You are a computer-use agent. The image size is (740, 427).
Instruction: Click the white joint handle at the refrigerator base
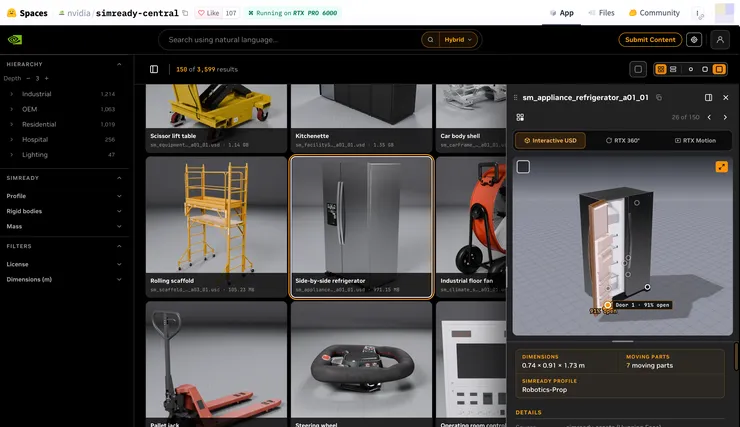[x=647, y=287]
